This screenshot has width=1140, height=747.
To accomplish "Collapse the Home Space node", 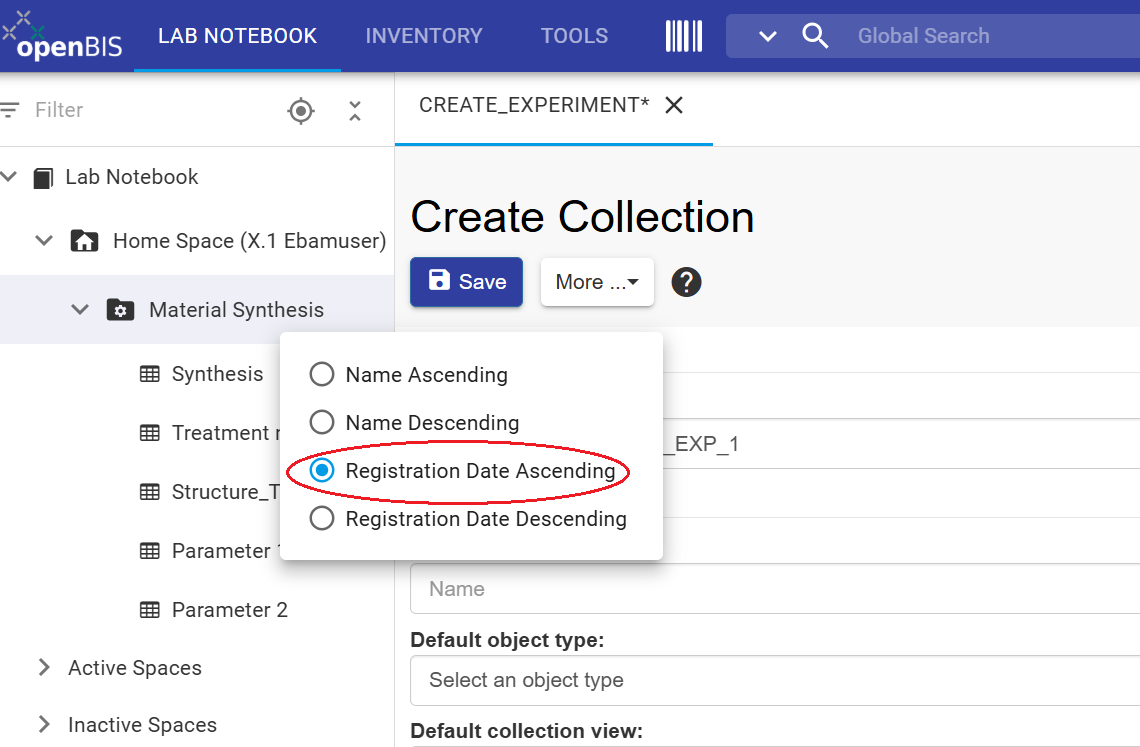I will point(44,241).
